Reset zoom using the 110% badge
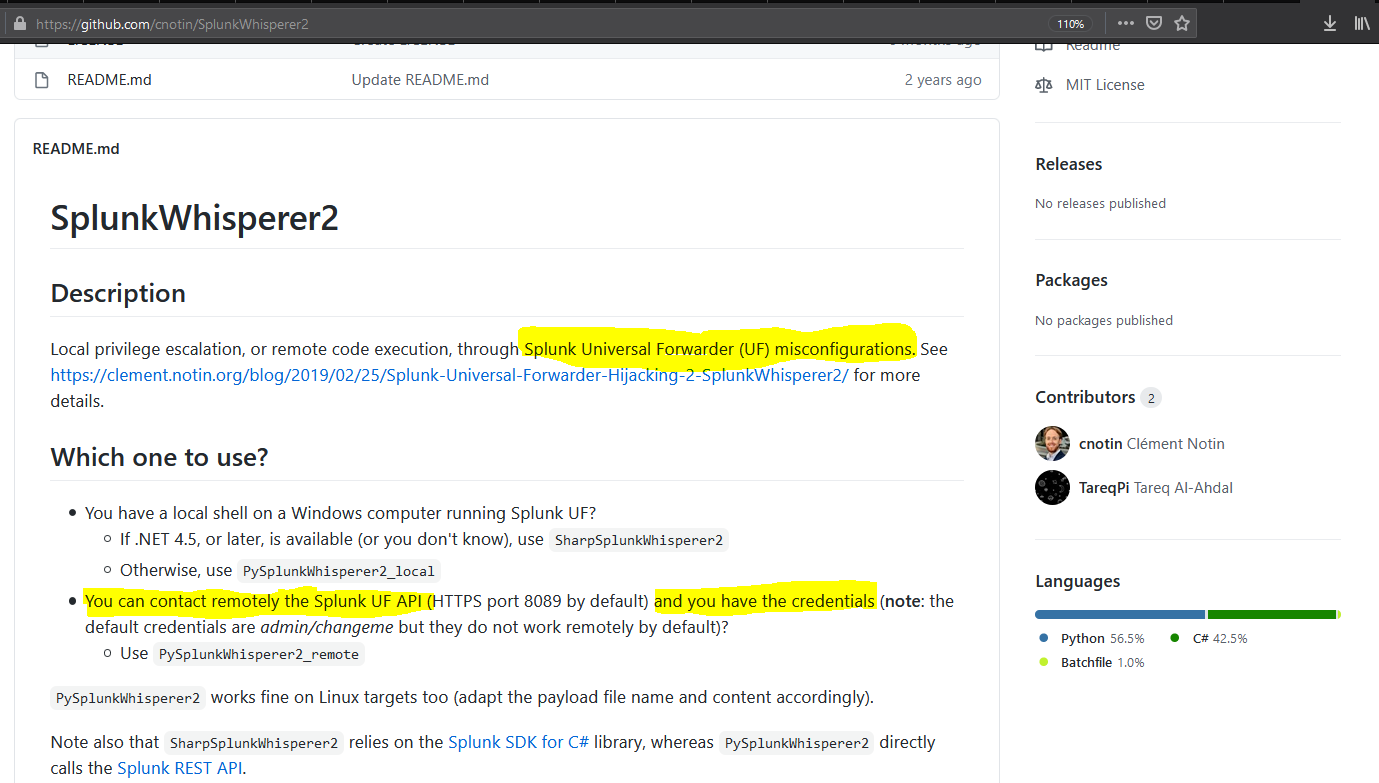 click(1070, 23)
